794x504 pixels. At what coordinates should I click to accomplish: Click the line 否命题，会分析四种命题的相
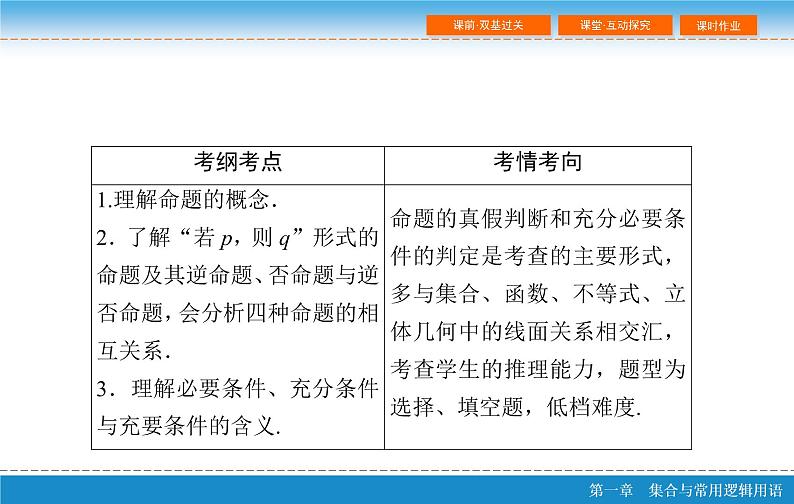237,313
